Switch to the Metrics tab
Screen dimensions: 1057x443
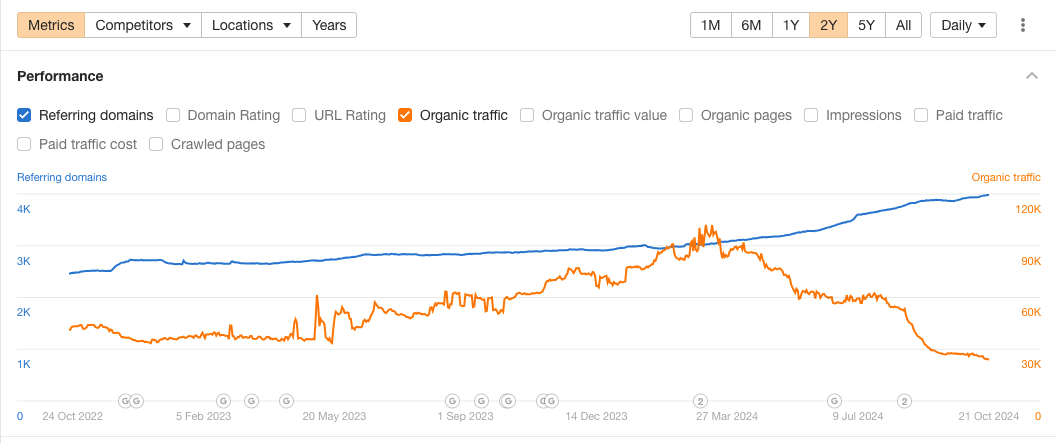51,25
